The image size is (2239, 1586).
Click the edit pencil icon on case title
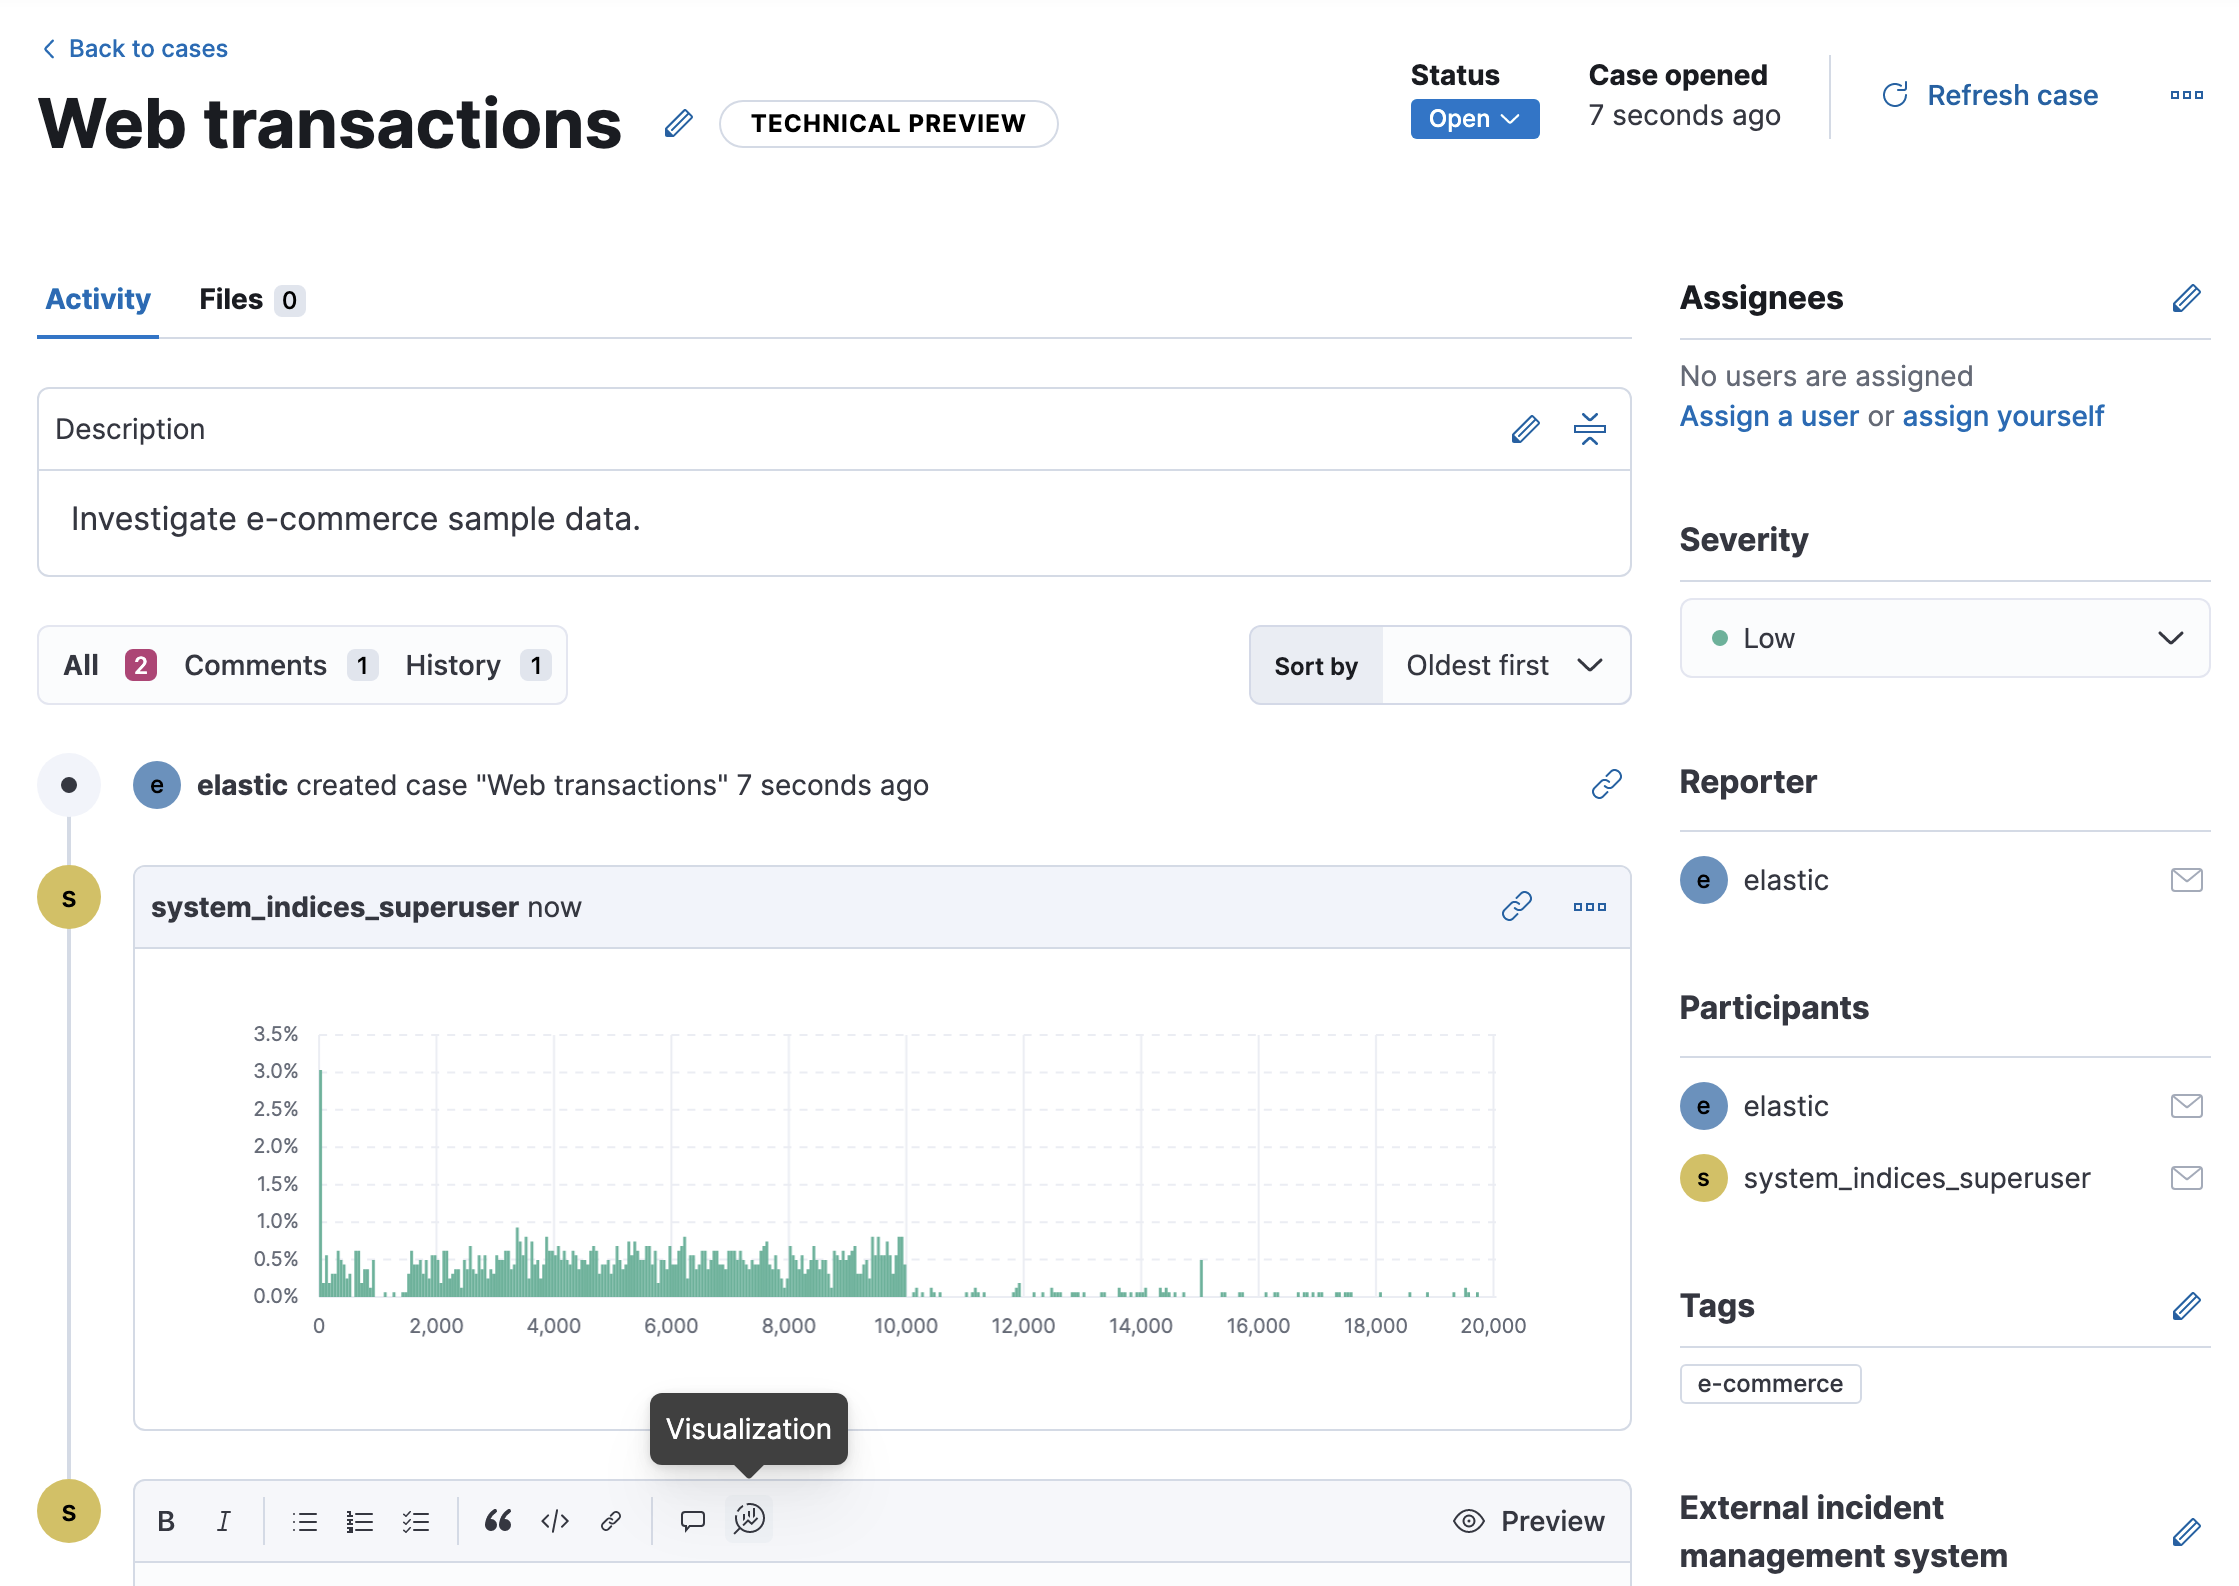678,124
